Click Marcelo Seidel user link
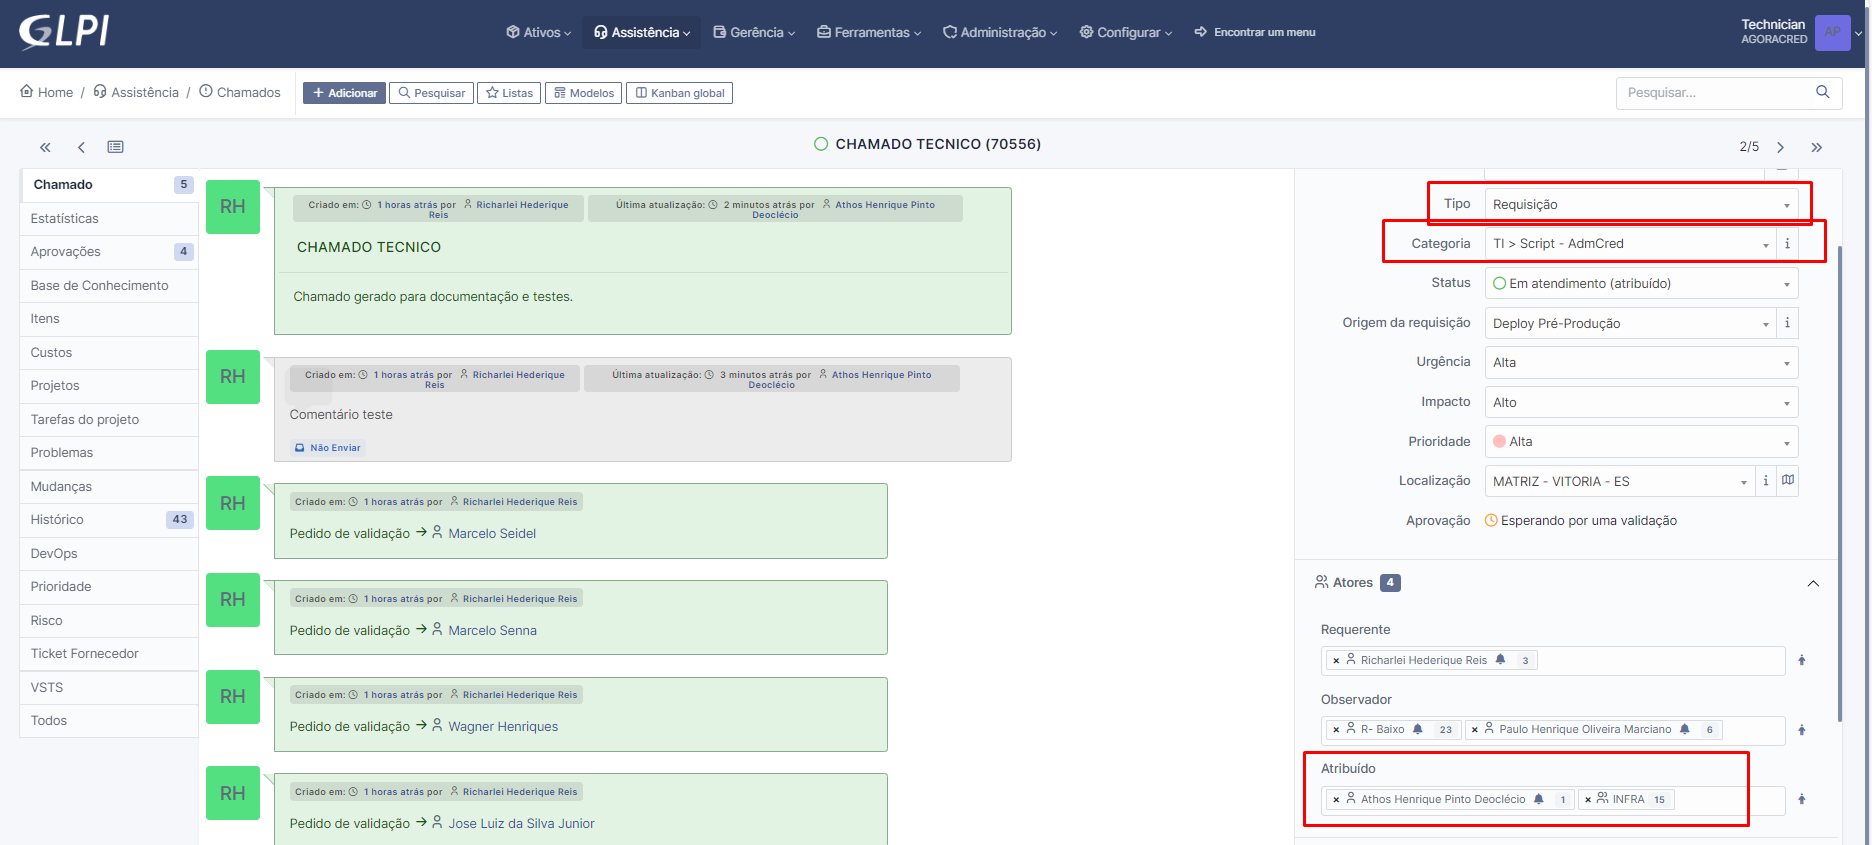The image size is (1872, 845). click(492, 534)
